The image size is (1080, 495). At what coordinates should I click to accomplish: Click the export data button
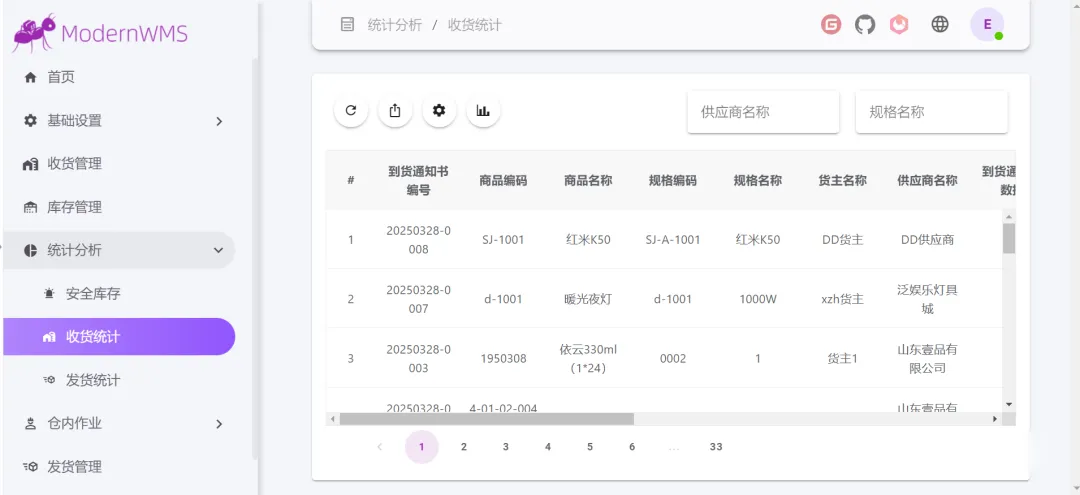point(395,110)
